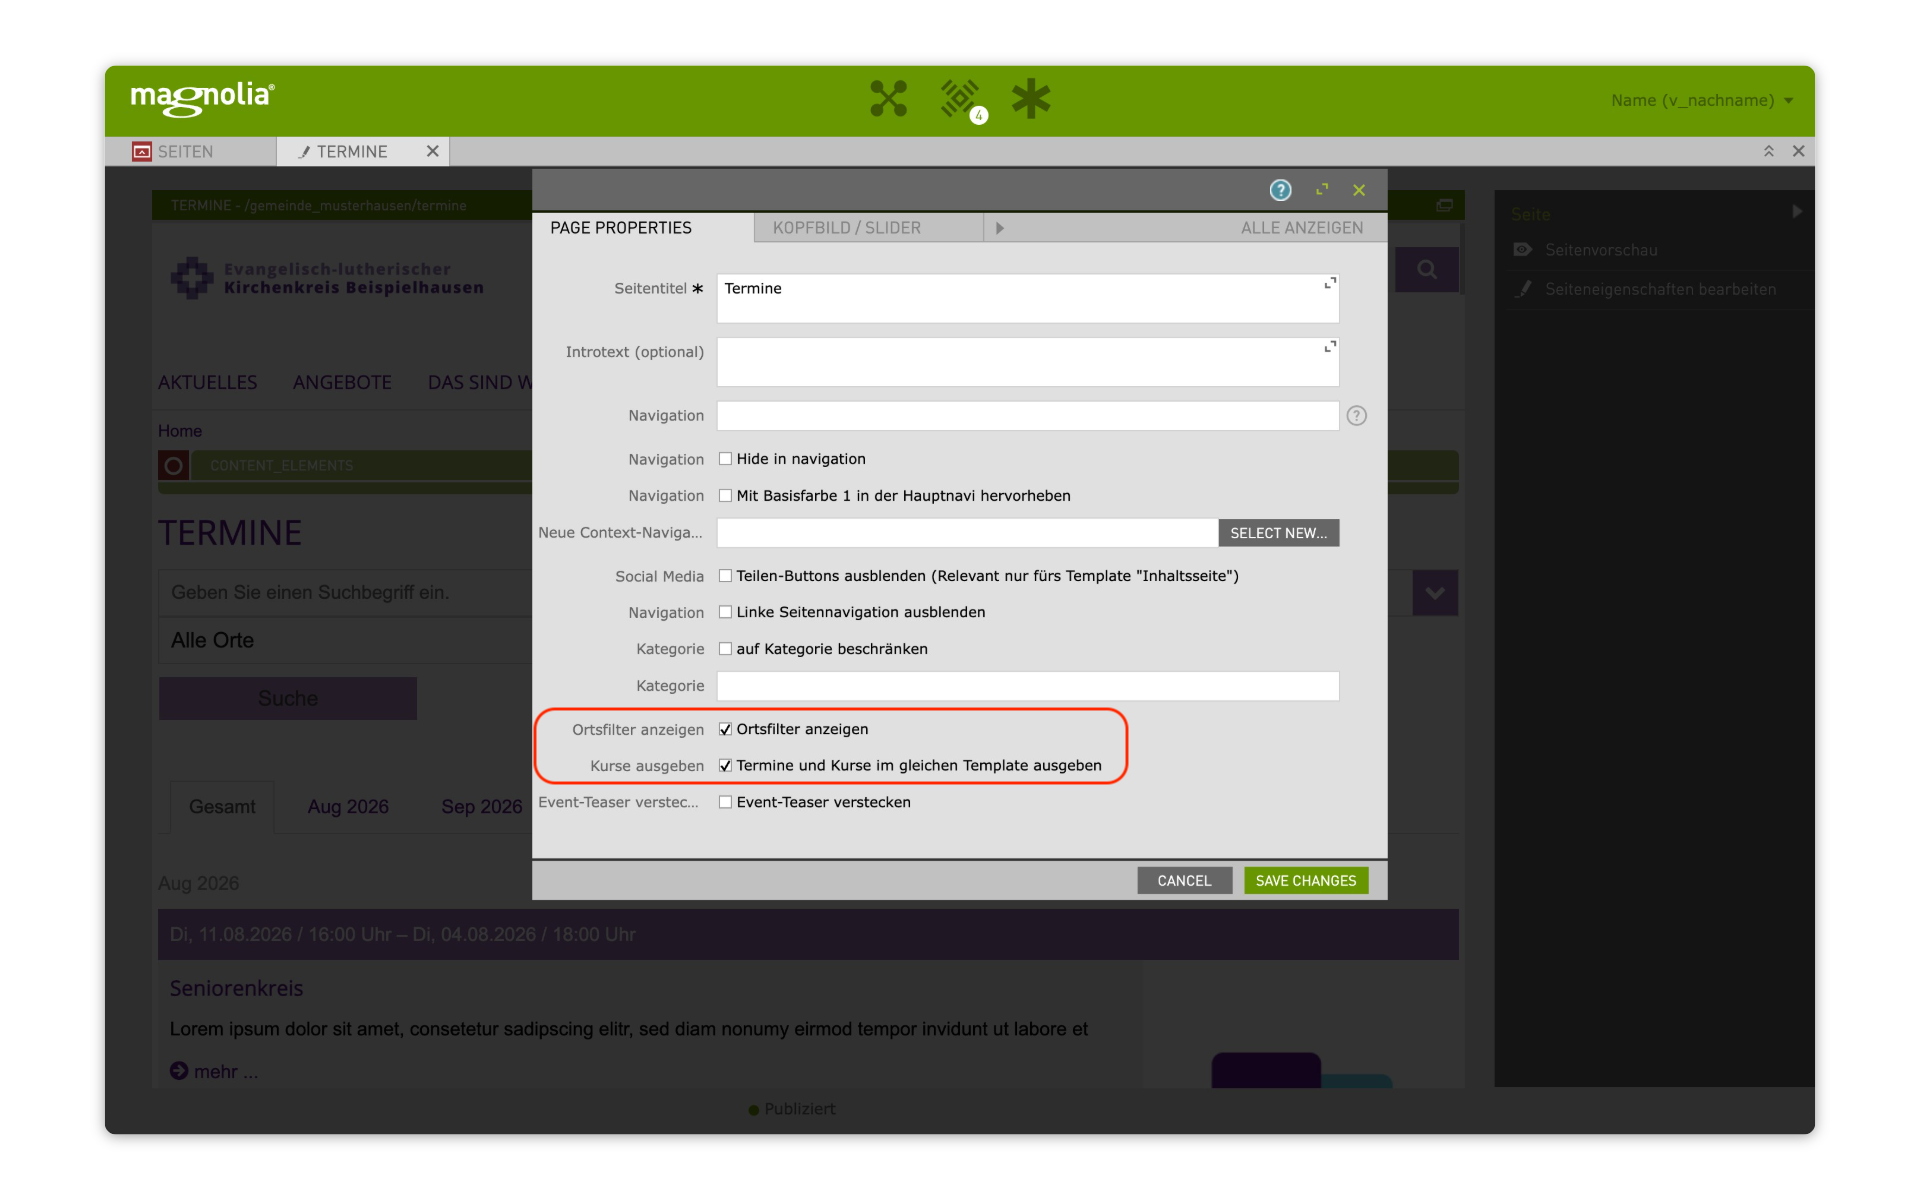Viewport: 1920px width, 1200px height.
Task: Uncheck Ortsfilter anzeigen checkbox
Action: point(725,729)
